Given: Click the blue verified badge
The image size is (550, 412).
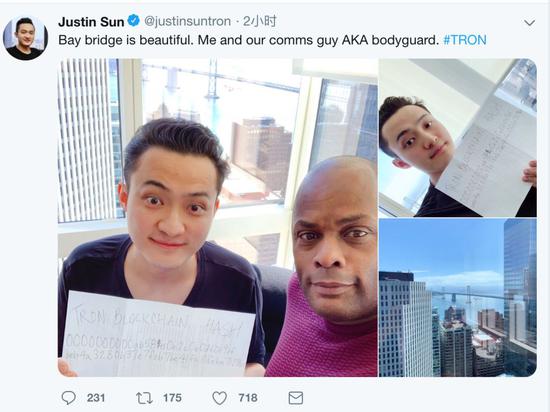Looking at the screenshot, I should click(x=134, y=21).
